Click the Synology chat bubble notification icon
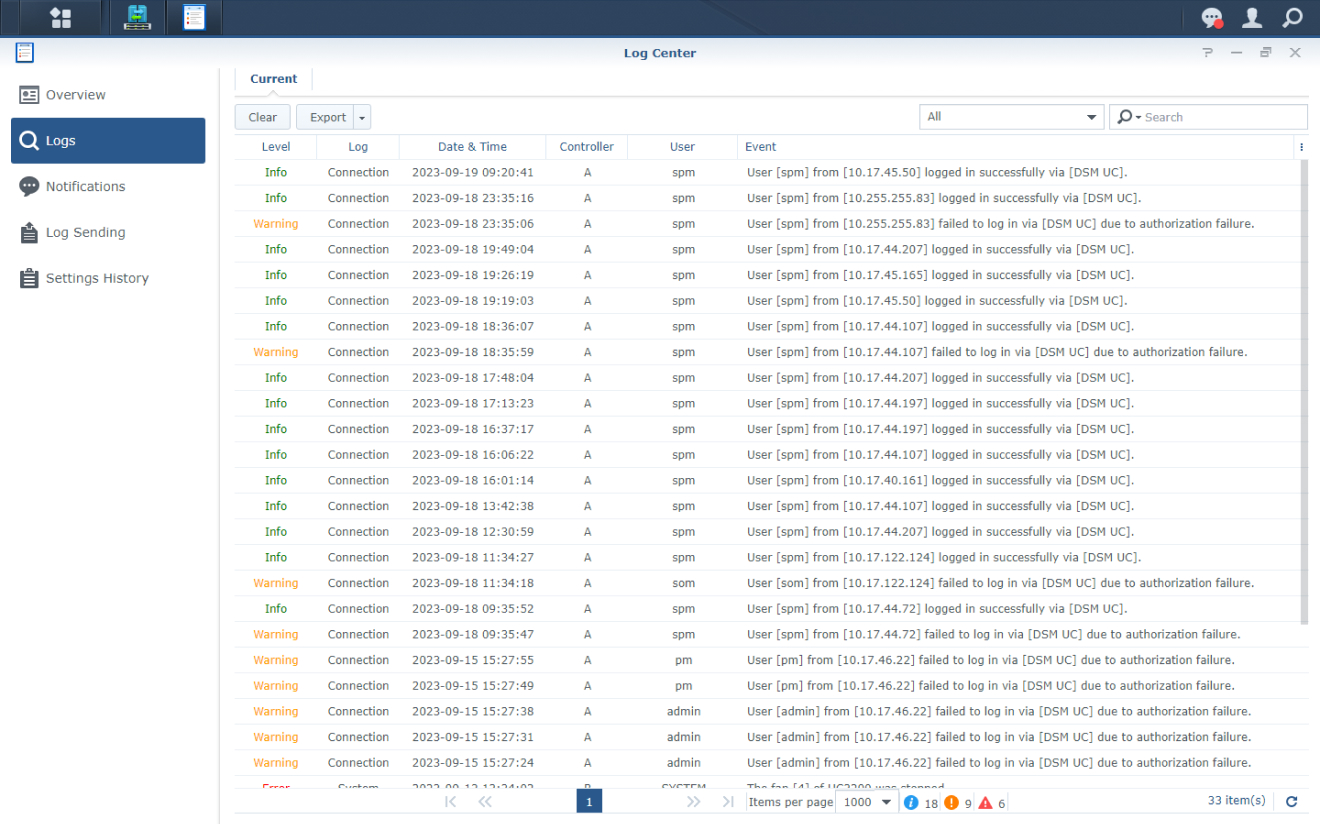The image size is (1320, 824). coord(1212,17)
